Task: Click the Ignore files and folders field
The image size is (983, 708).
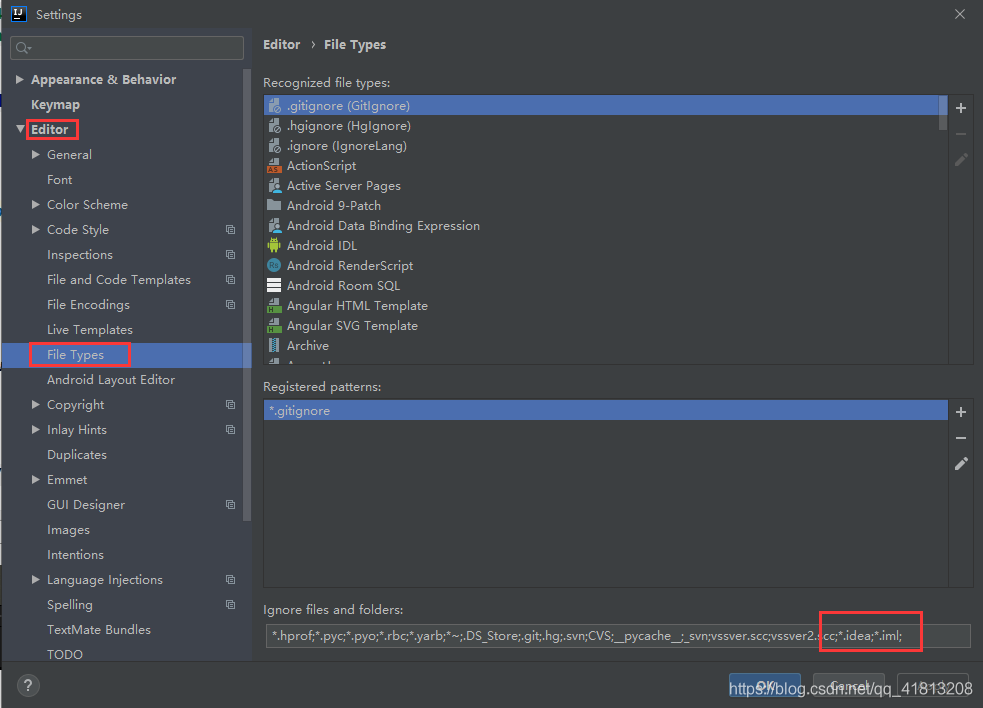Action: pos(618,636)
